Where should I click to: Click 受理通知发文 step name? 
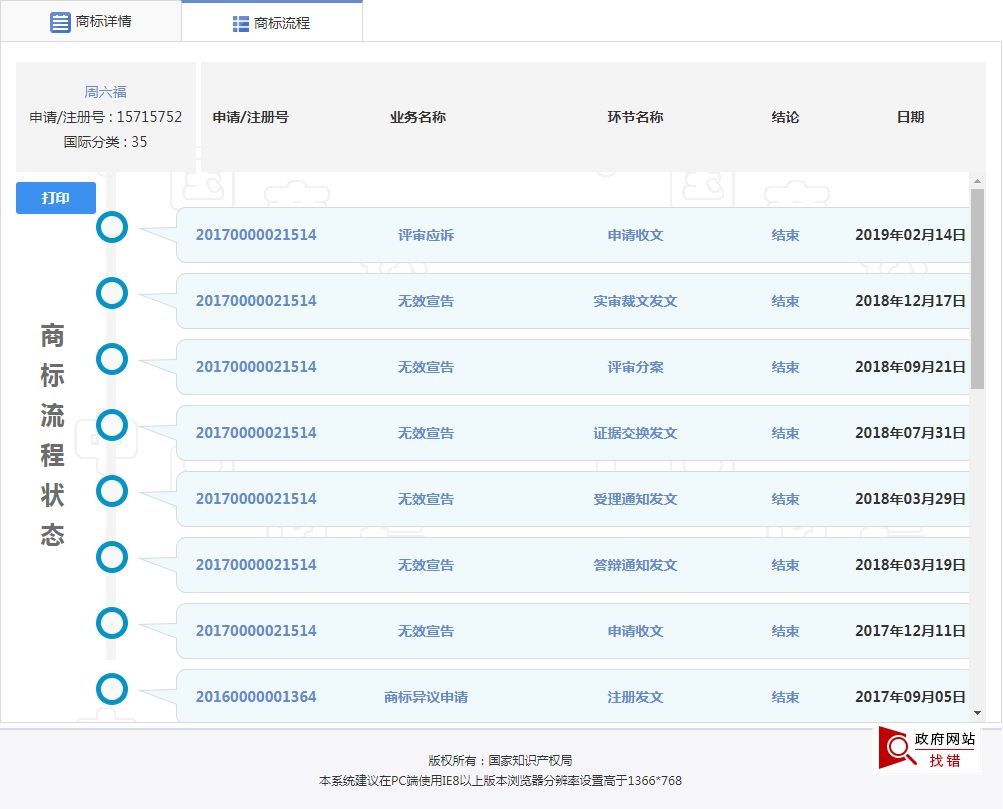(x=635, y=499)
